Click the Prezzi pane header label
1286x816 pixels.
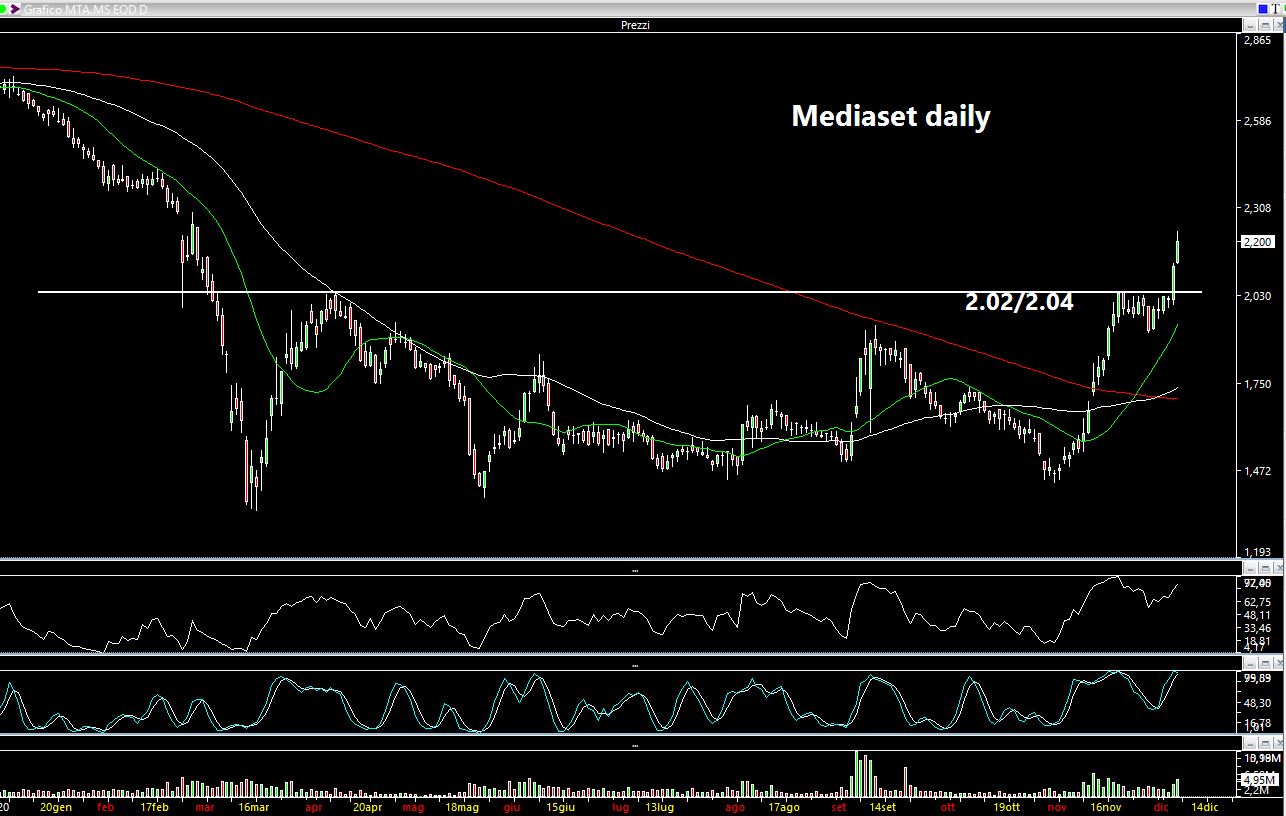635,25
